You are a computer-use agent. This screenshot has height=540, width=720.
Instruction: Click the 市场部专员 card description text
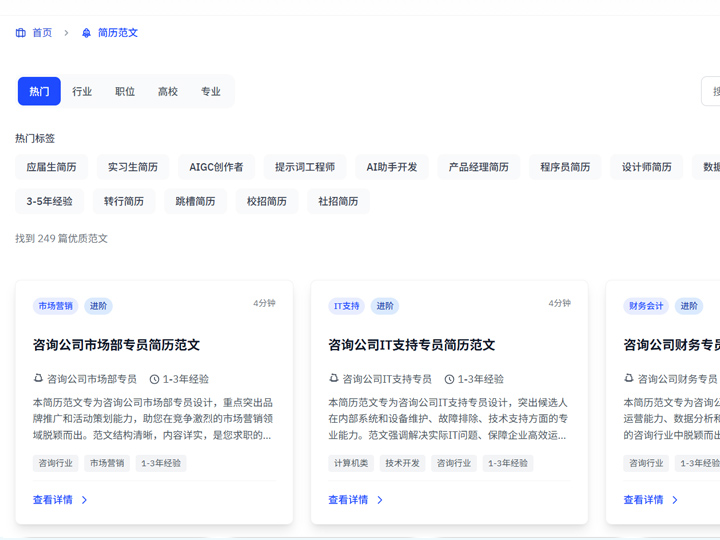pos(153,419)
